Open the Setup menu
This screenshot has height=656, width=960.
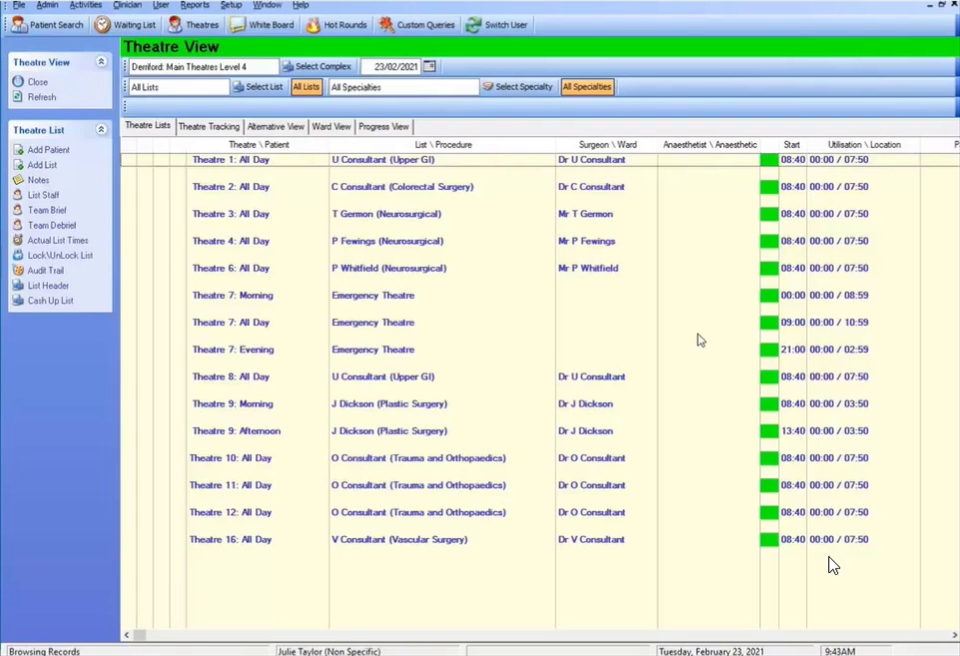pyautogui.click(x=231, y=5)
